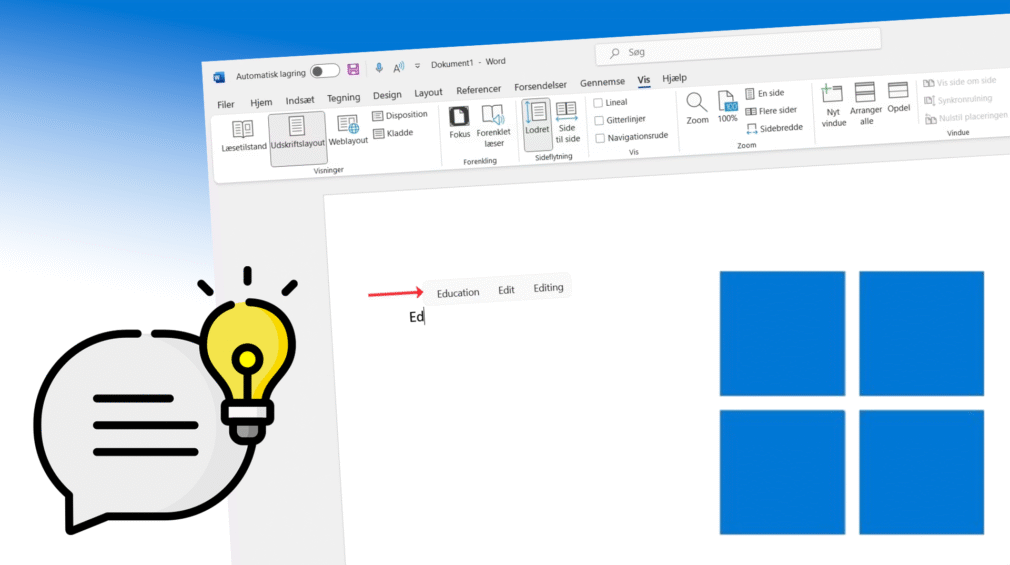This screenshot has width=1010, height=565.
Task: Expand the Quick Access toolbar dropdown arrow
Action: 417,66
